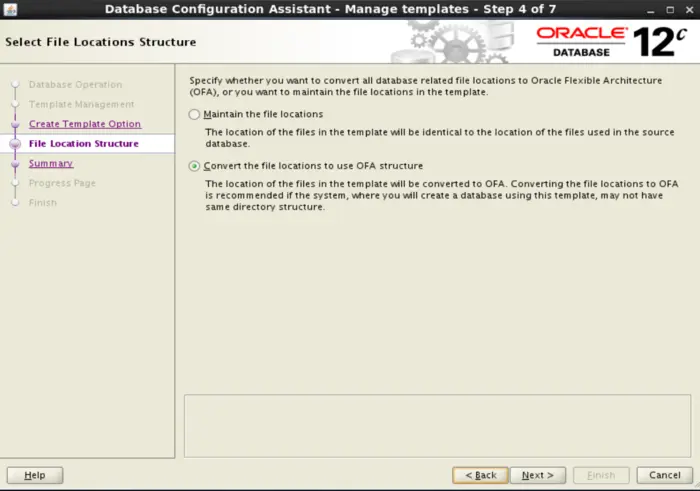Click the Summary step bullet

(15, 163)
